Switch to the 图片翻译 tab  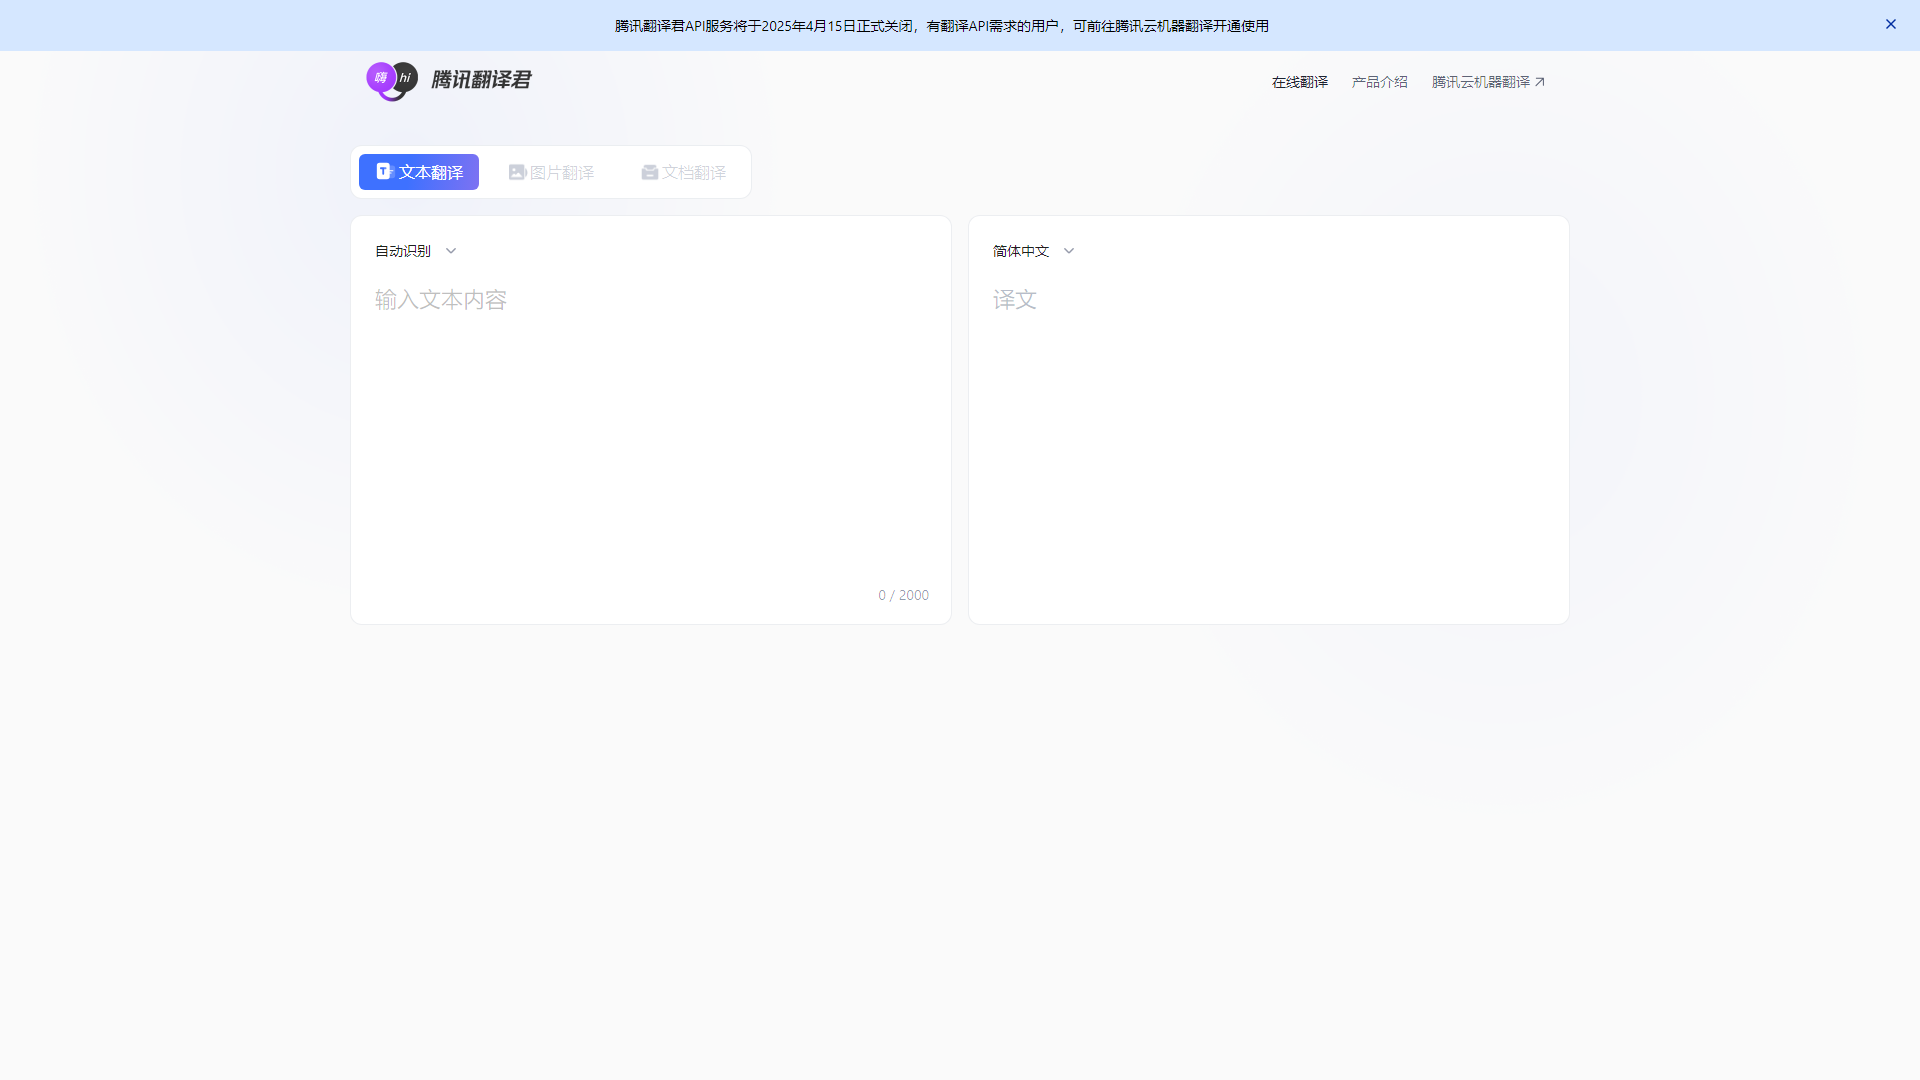[x=550, y=171]
